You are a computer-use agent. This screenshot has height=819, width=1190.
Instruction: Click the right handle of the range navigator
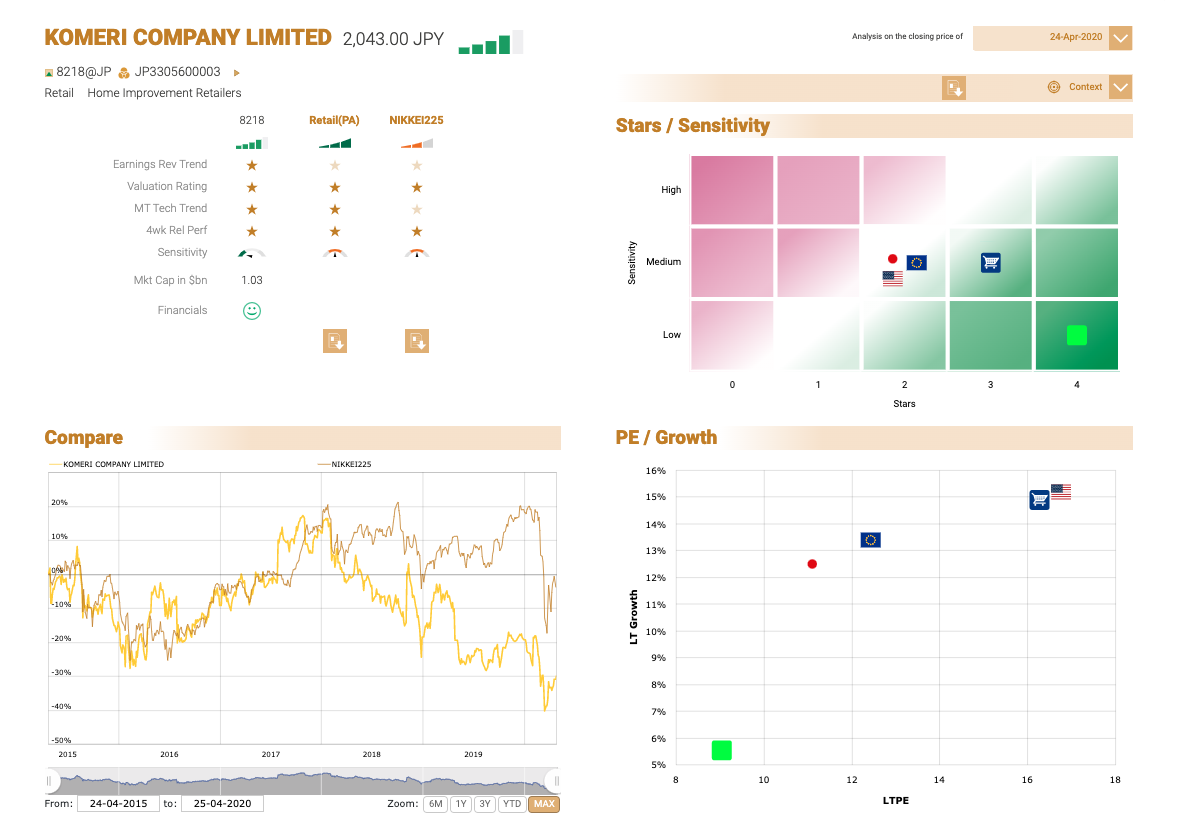556,780
